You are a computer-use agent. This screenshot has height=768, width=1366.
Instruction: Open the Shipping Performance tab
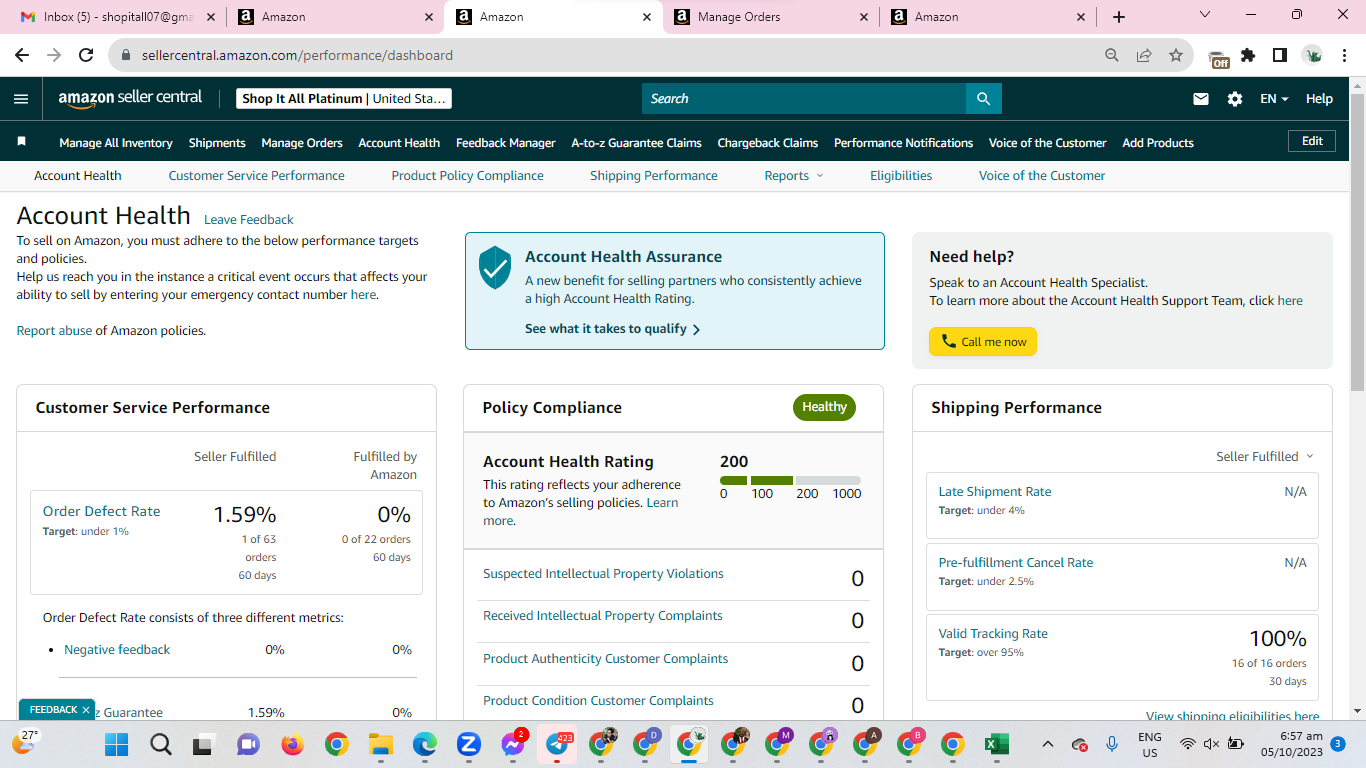[x=654, y=176]
